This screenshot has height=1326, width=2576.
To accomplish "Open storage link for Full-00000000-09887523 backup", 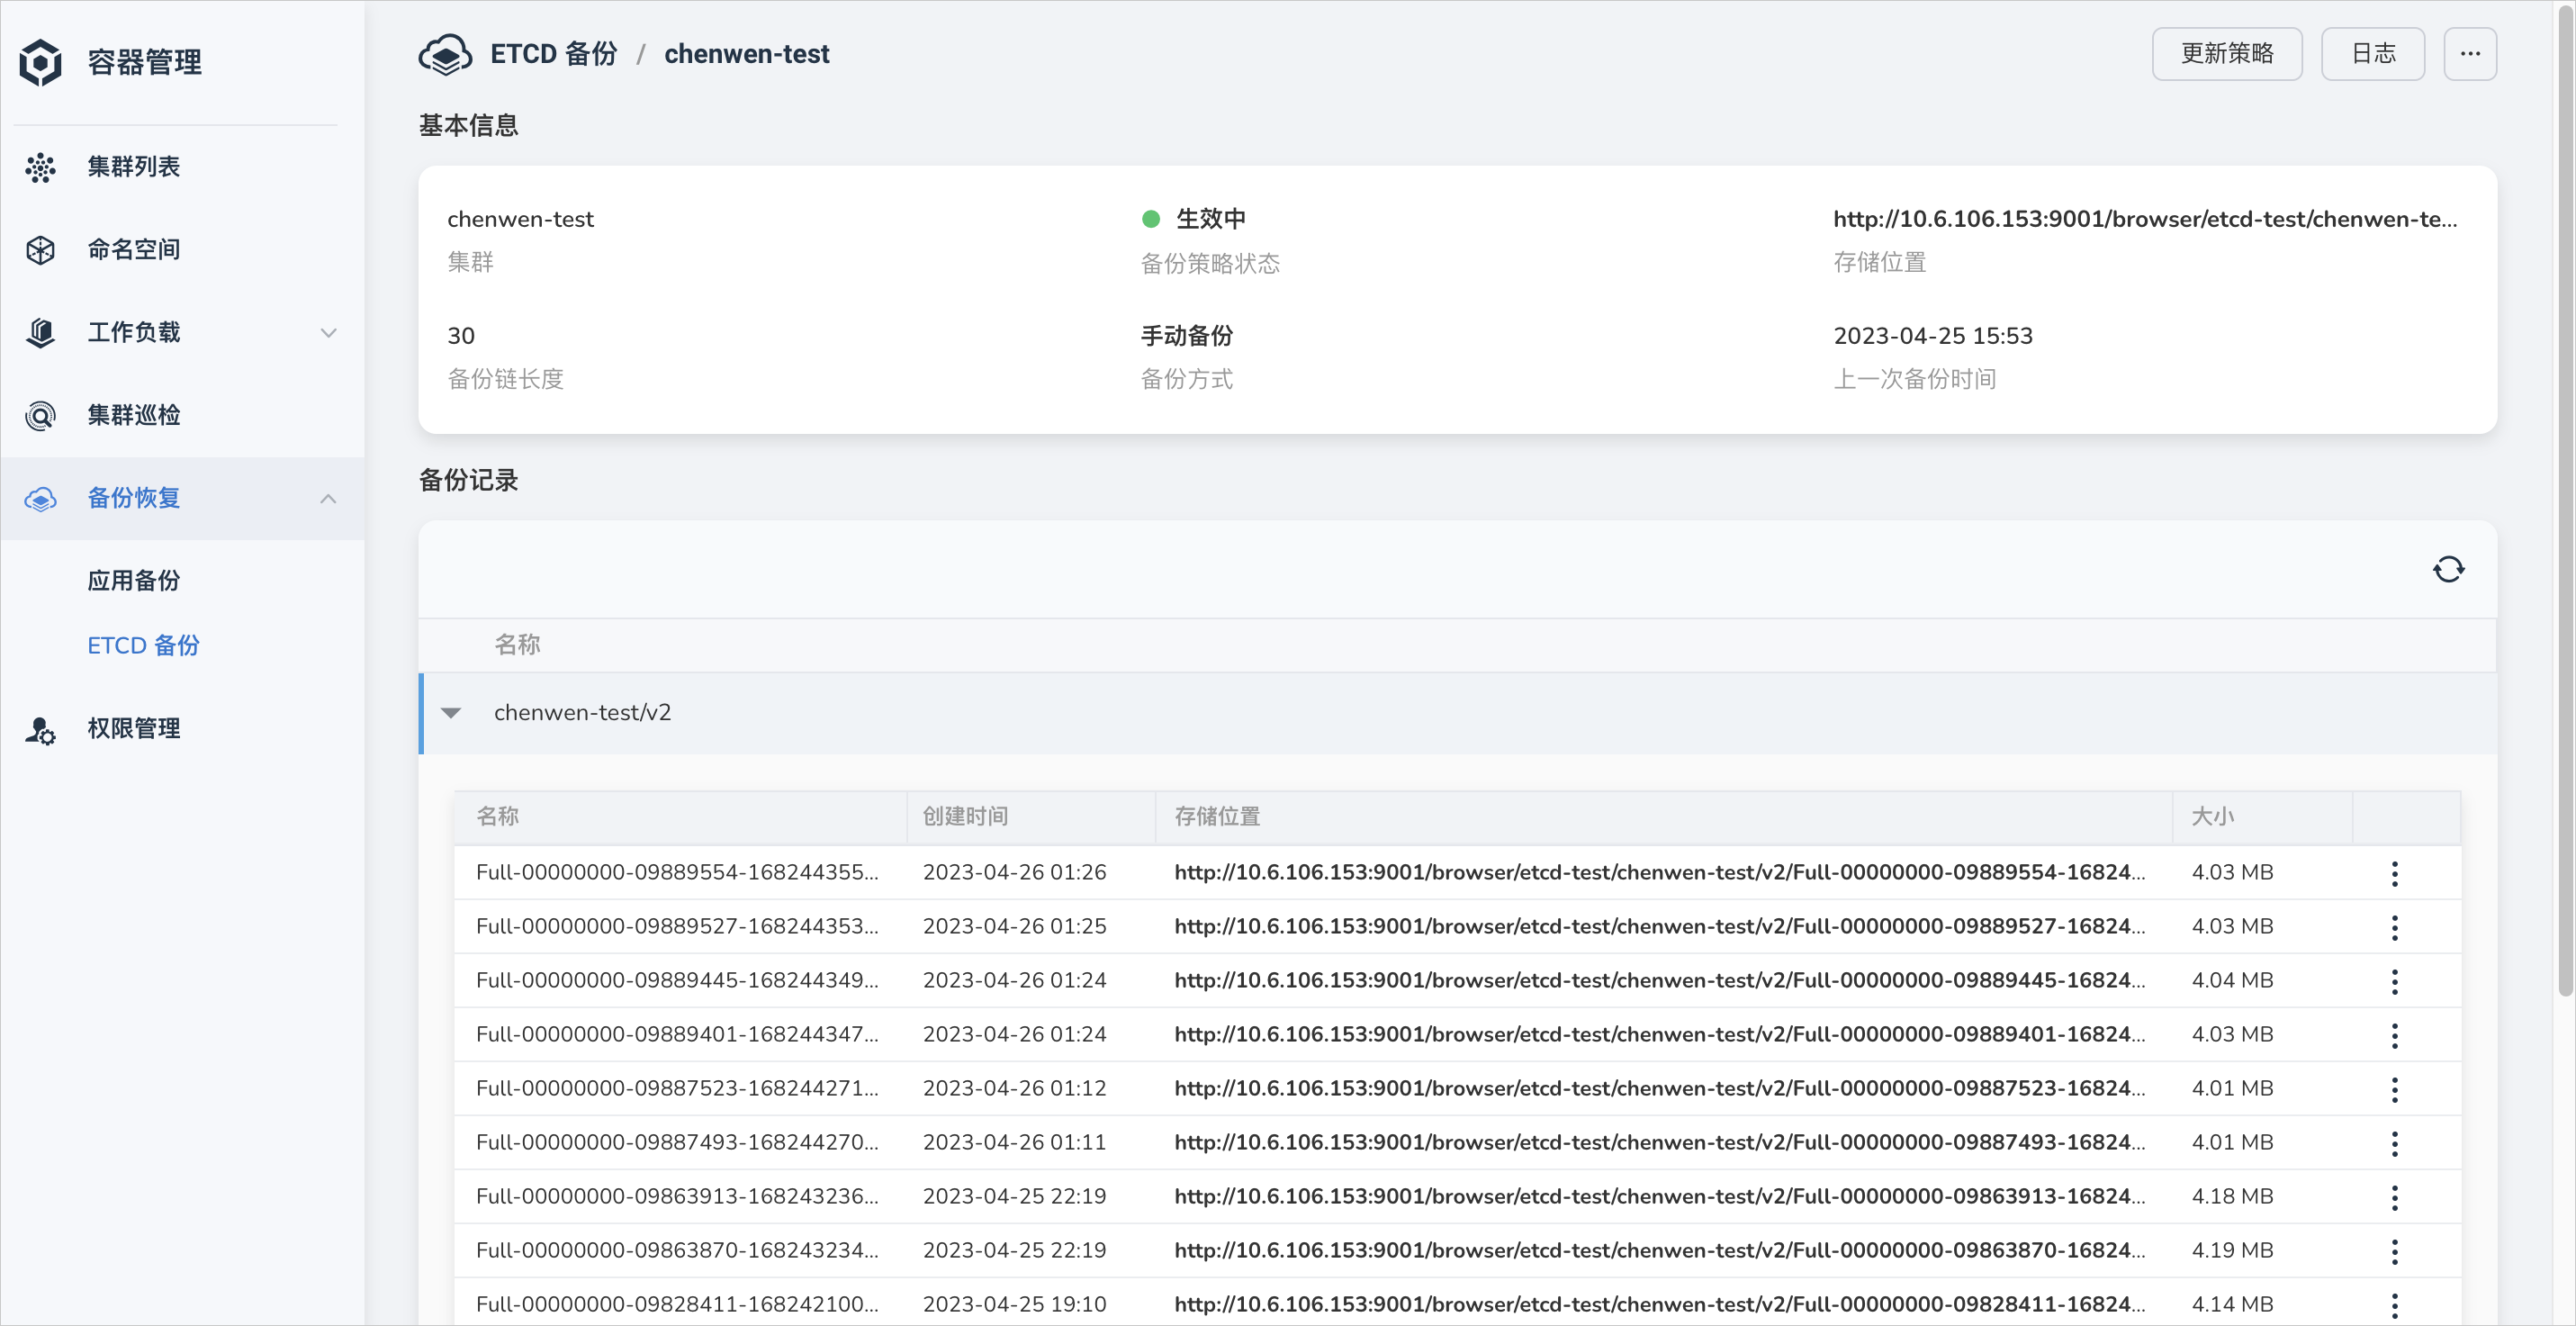I will [x=1659, y=1088].
